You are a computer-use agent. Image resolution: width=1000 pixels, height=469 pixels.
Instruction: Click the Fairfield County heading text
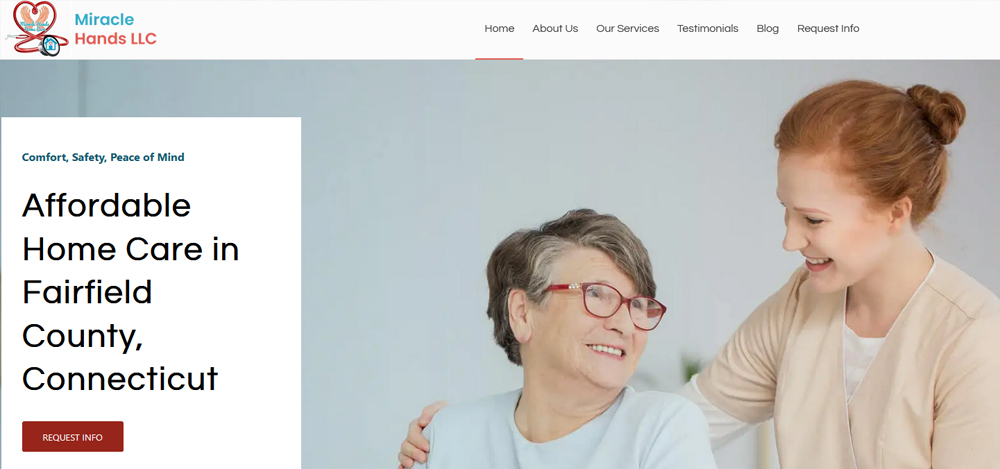(x=87, y=313)
